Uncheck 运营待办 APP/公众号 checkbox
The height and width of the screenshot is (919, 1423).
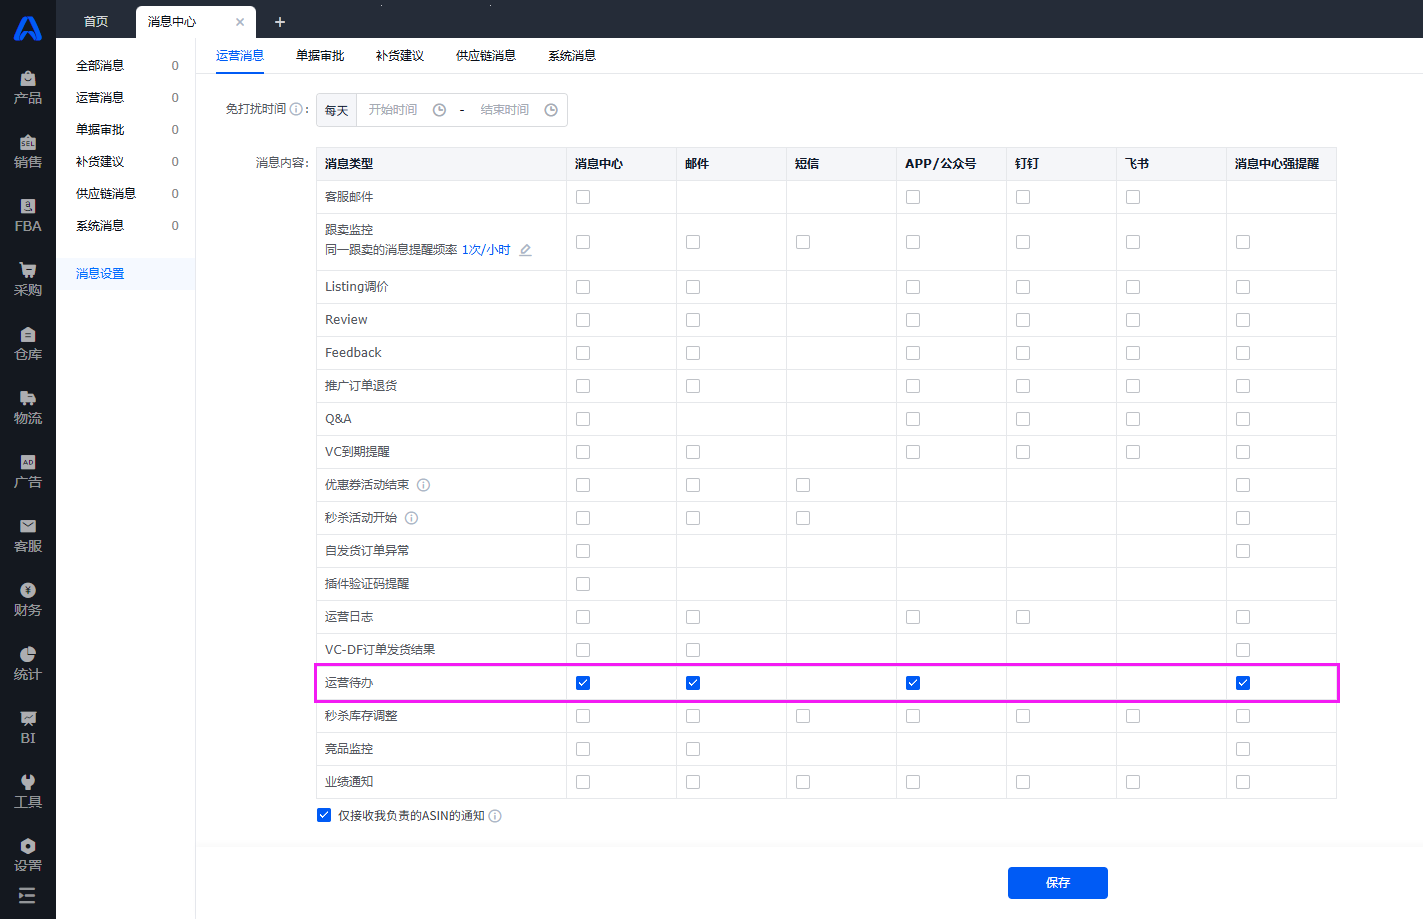click(x=913, y=683)
